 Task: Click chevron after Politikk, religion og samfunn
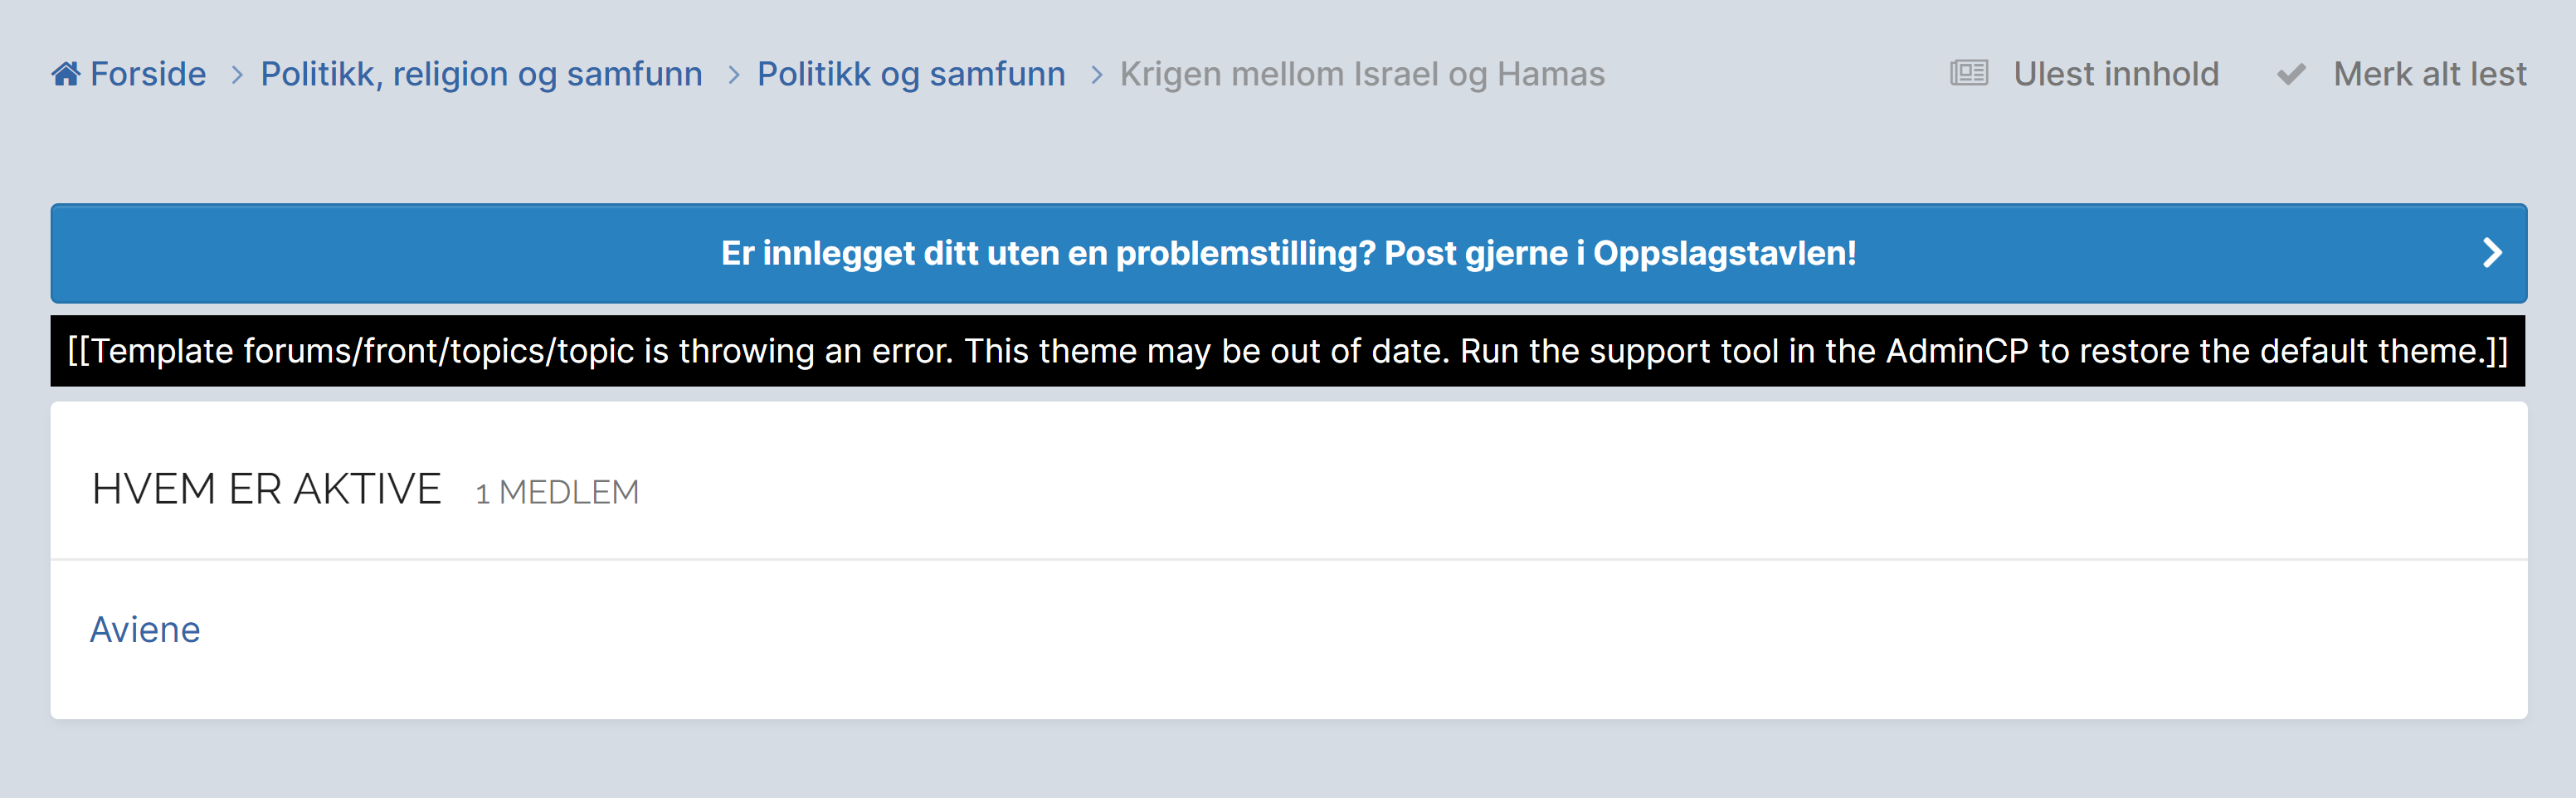click(x=734, y=75)
